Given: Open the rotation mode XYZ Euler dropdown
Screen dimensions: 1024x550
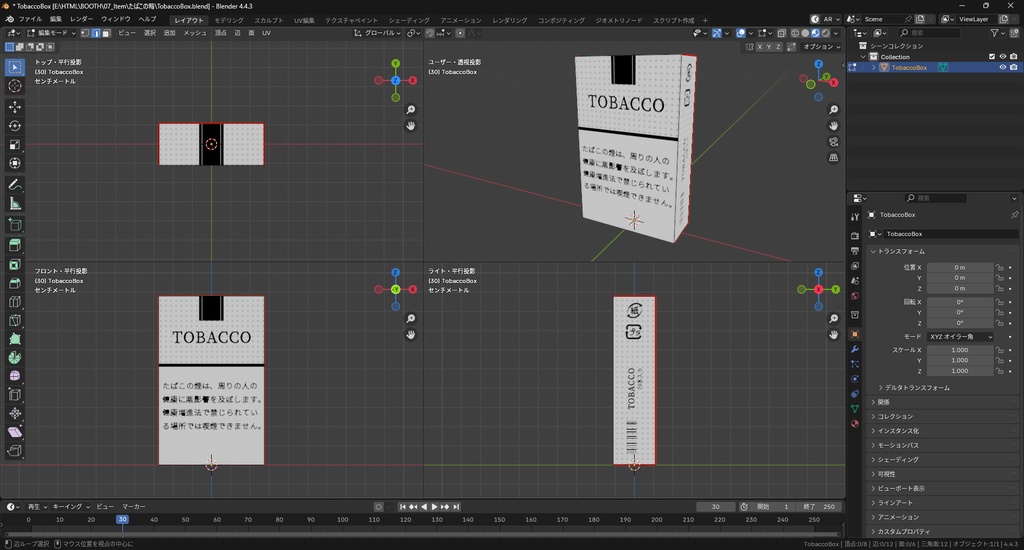Looking at the screenshot, I should click(x=961, y=337).
